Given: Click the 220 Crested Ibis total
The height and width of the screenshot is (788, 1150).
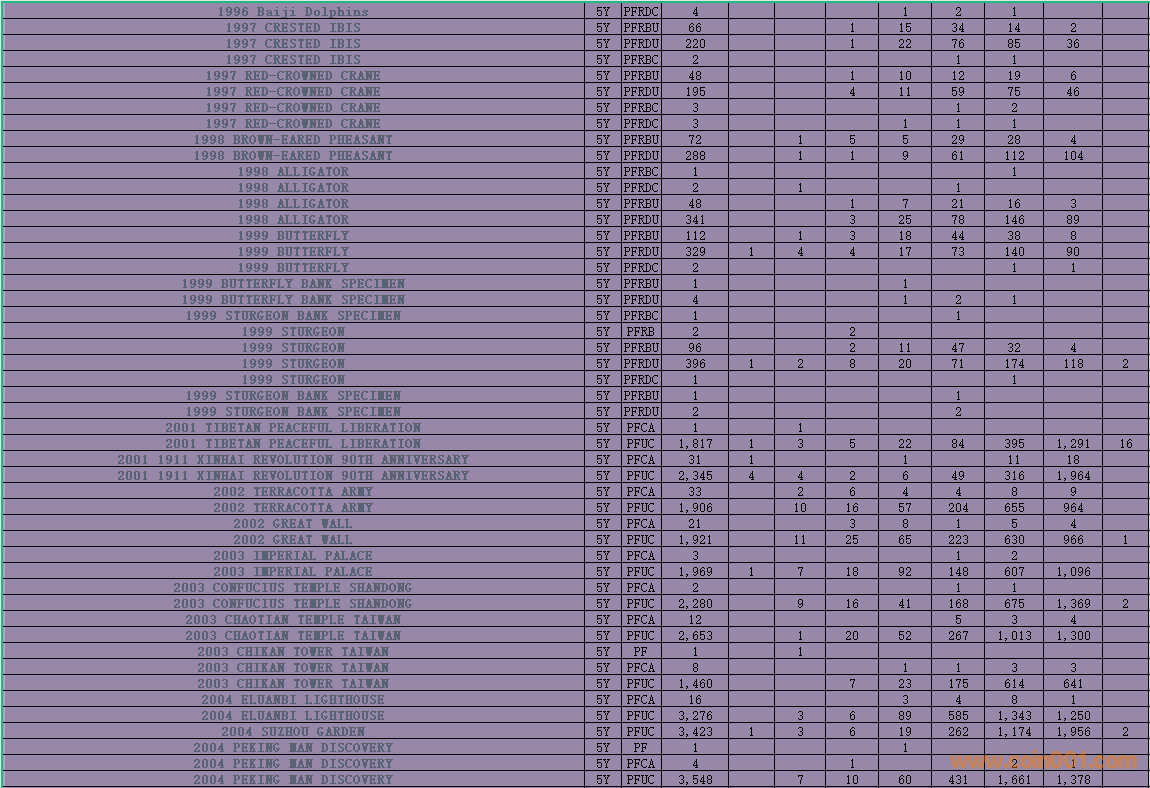Looking at the screenshot, I should coord(695,44).
